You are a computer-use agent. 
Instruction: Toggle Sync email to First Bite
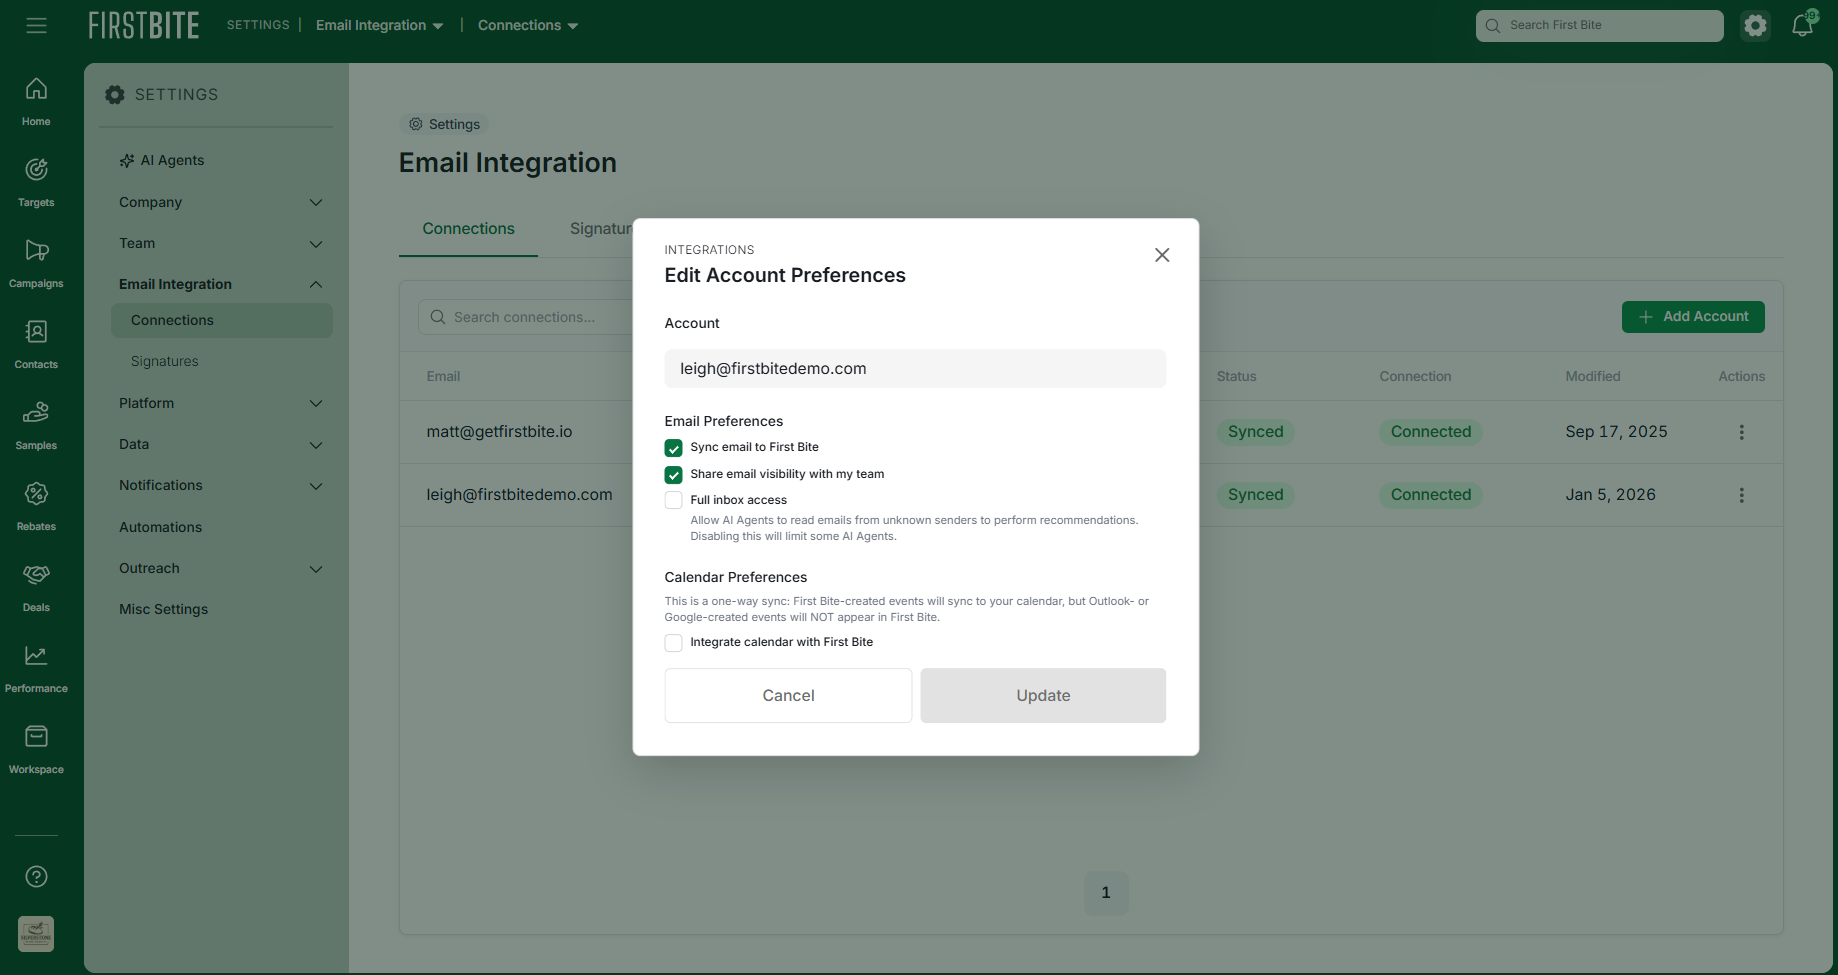(x=674, y=448)
